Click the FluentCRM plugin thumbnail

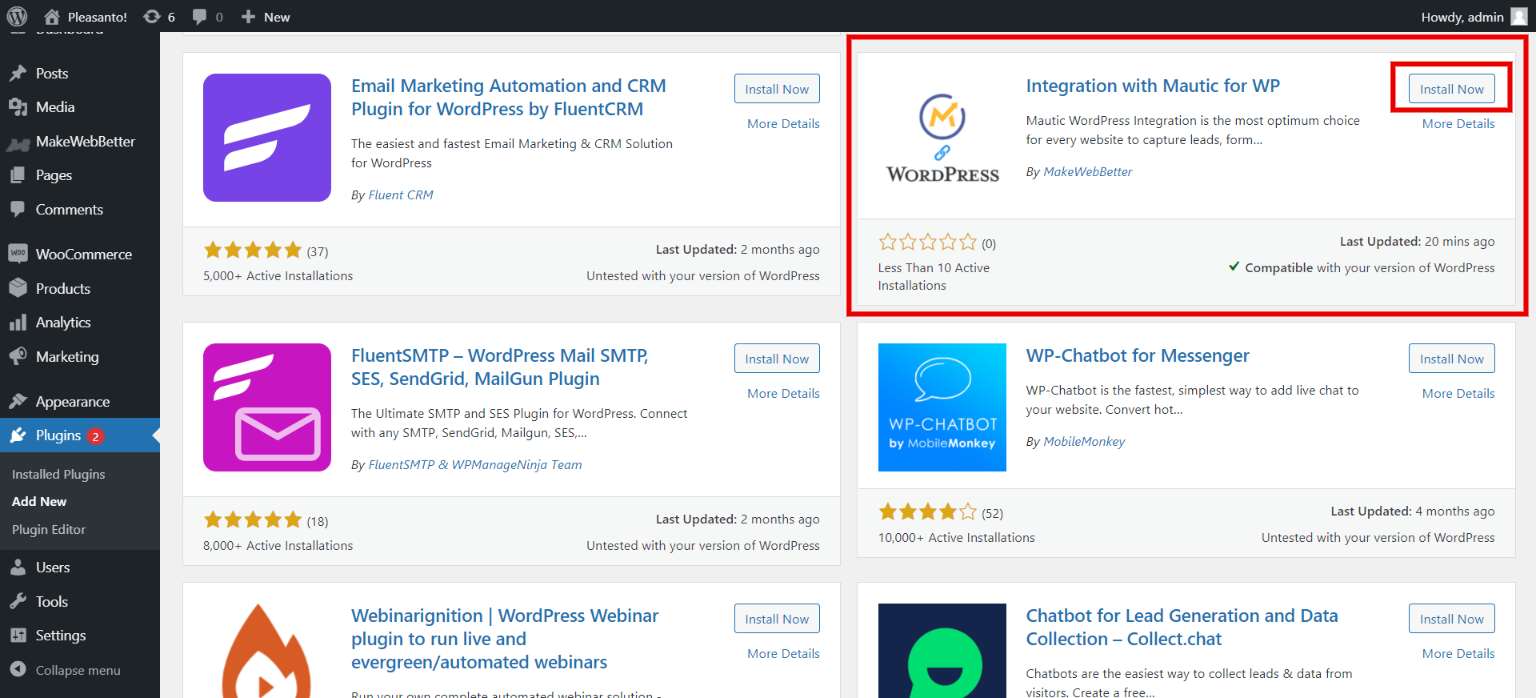pos(266,137)
